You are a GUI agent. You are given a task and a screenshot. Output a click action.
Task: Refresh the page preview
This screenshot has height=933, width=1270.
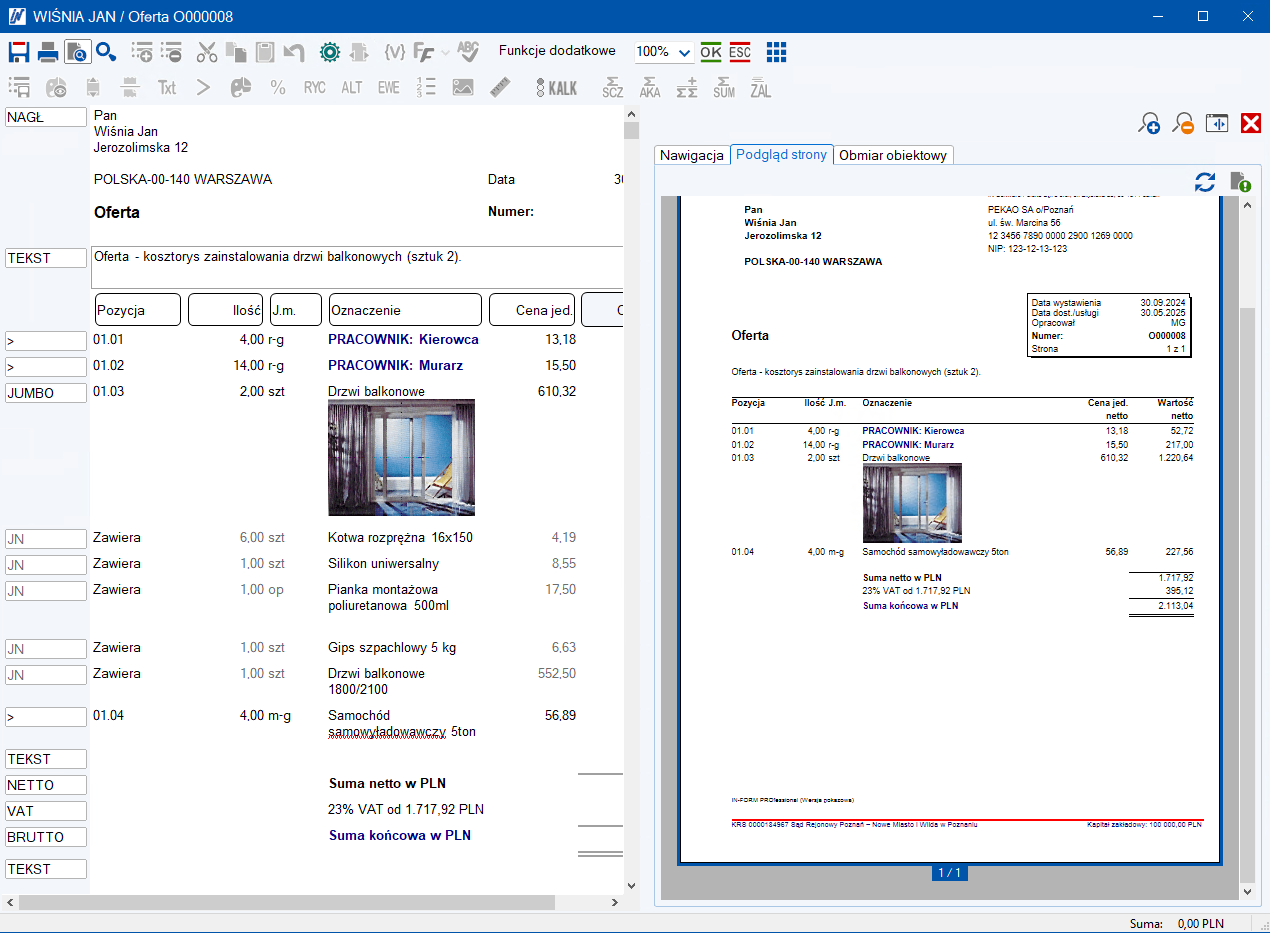pos(1205,182)
